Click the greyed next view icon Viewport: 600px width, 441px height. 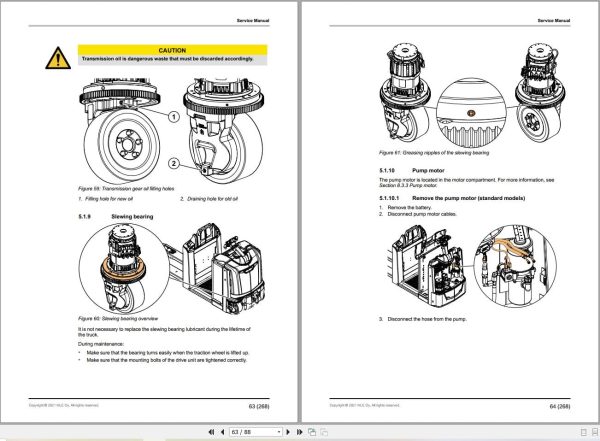coord(324,432)
